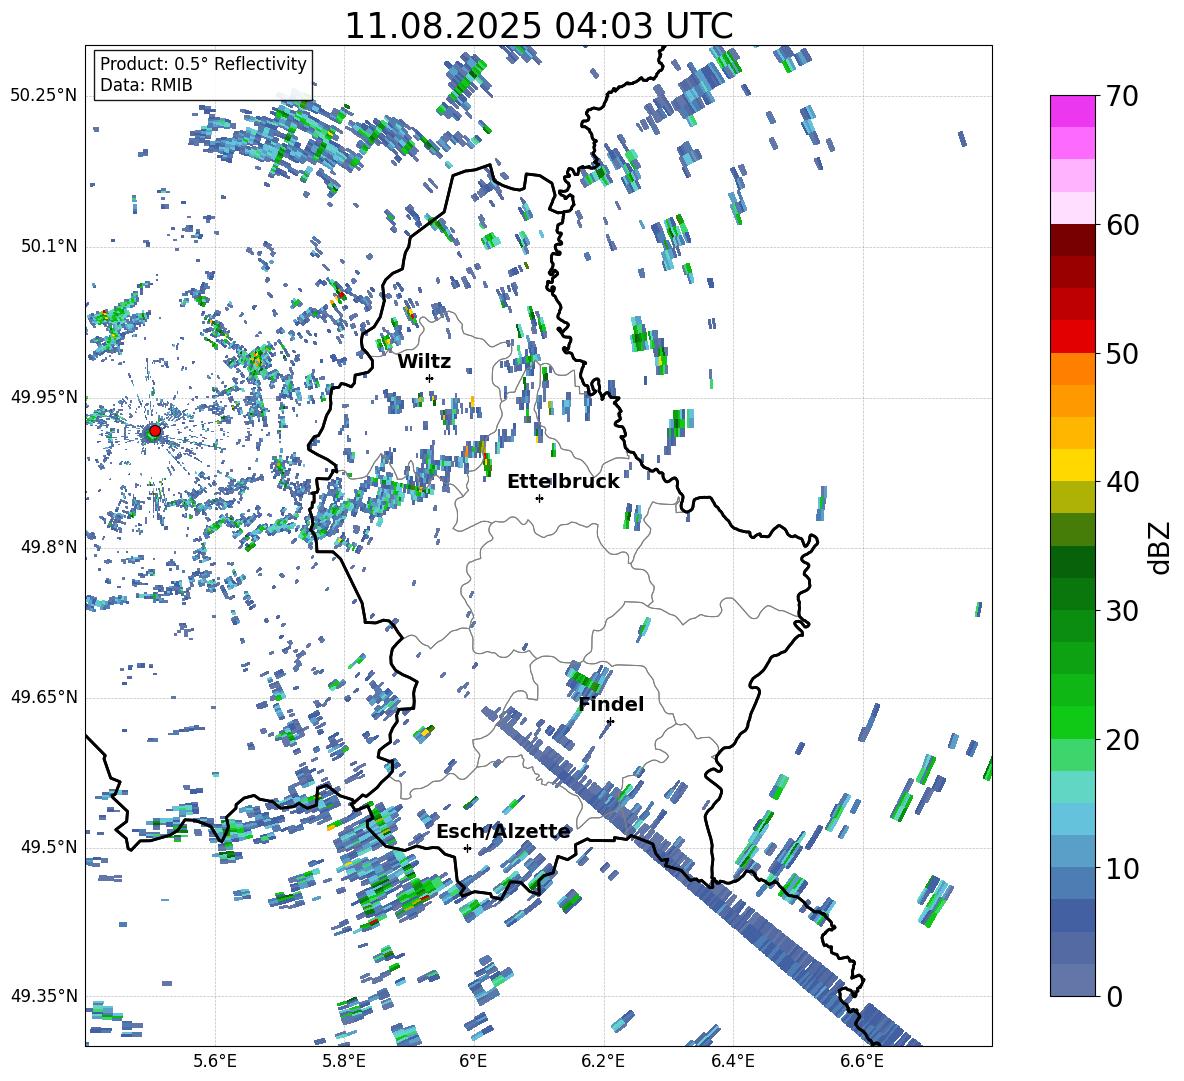Click the Product: 0.5° Reflectivity text

click(203, 63)
